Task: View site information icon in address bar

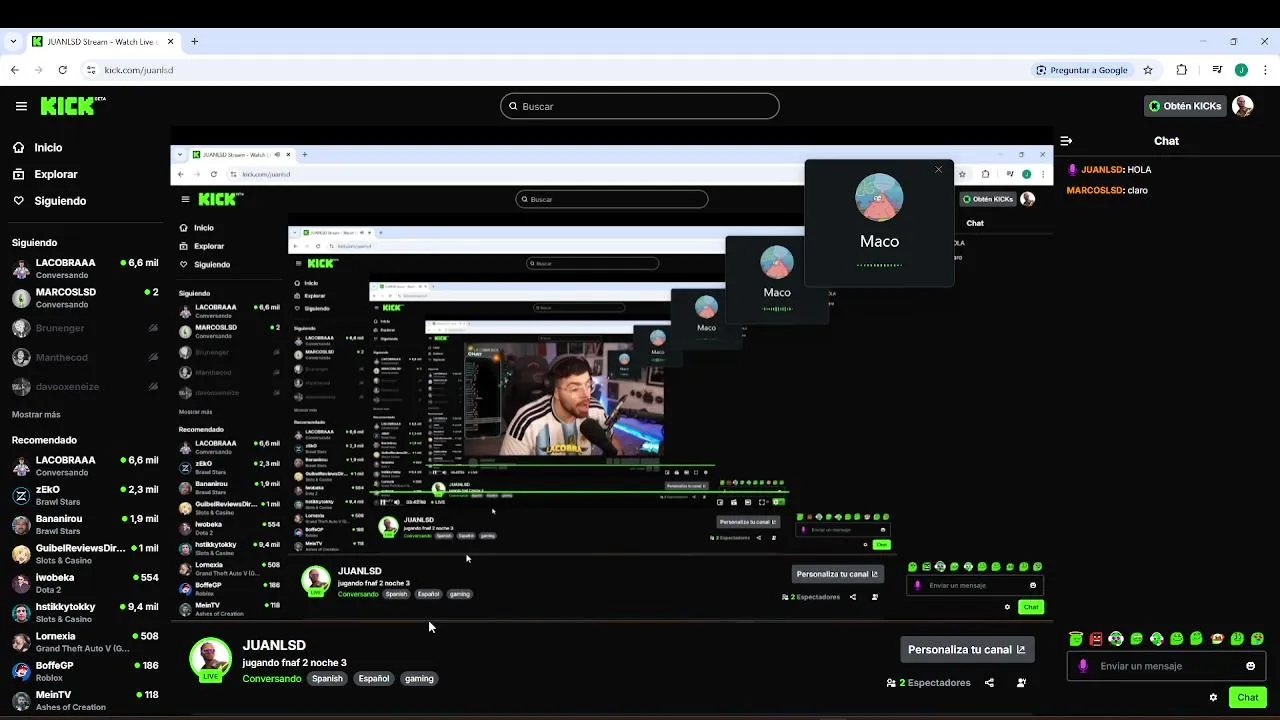Action: pyautogui.click(x=91, y=70)
